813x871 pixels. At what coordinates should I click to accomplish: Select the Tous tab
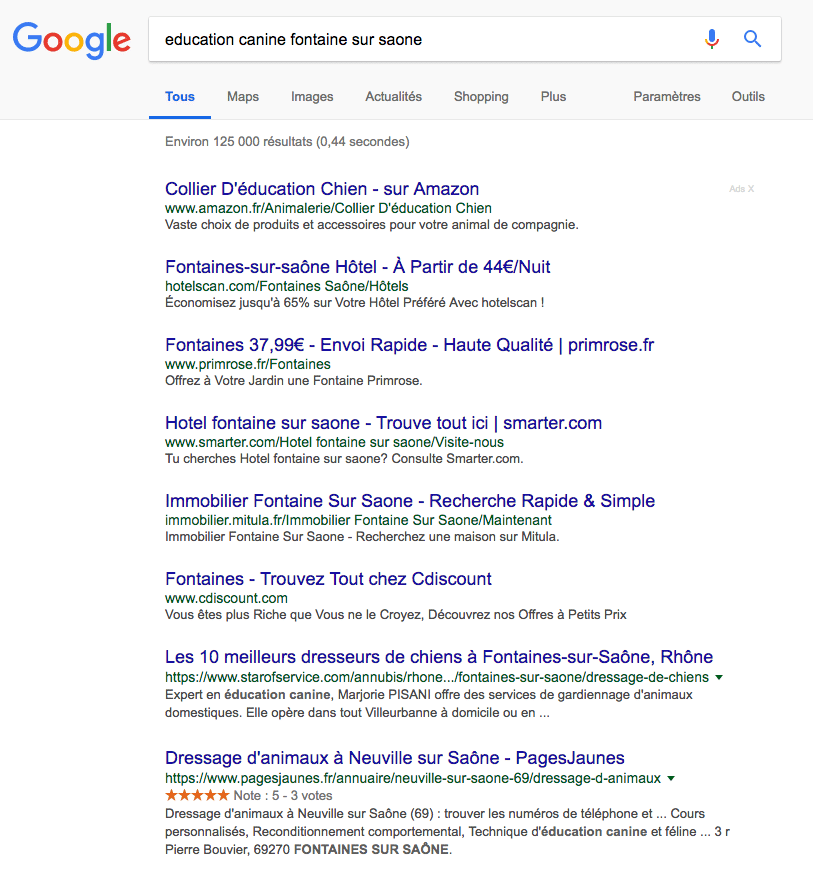pos(180,97)
